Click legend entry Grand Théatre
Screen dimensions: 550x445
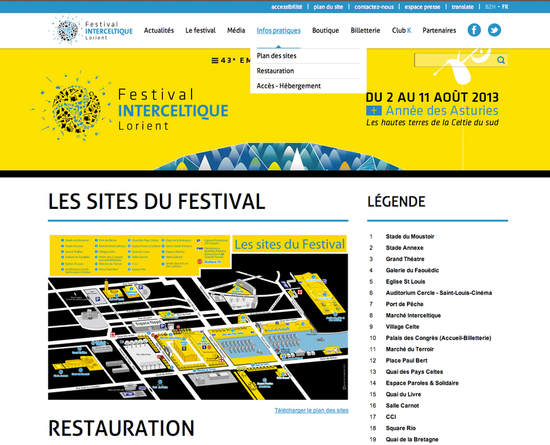405,259
